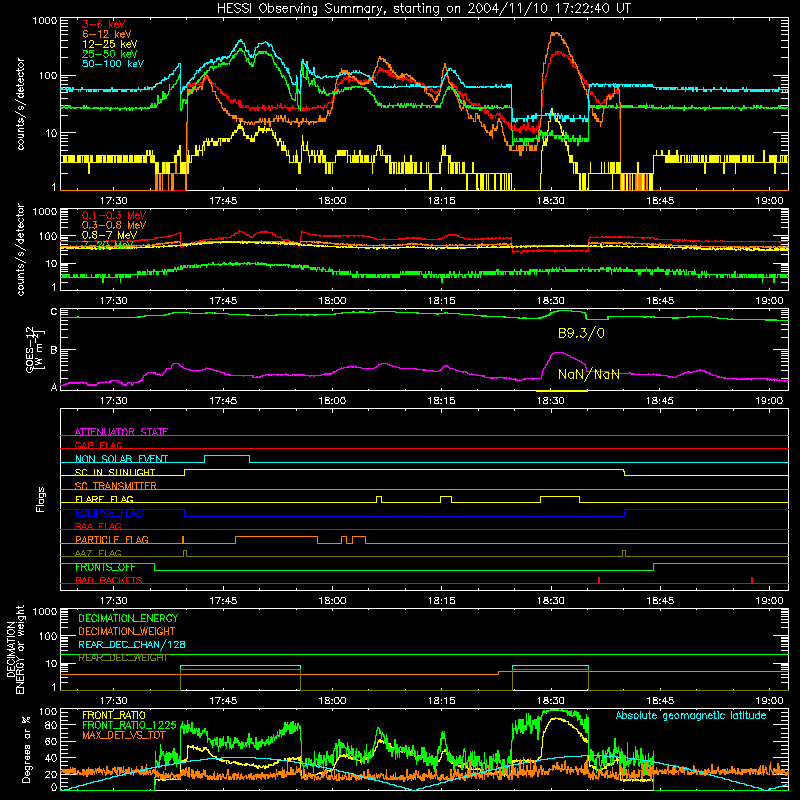
Task: Select the SAA_FLAG label
Action: point(98,526)
